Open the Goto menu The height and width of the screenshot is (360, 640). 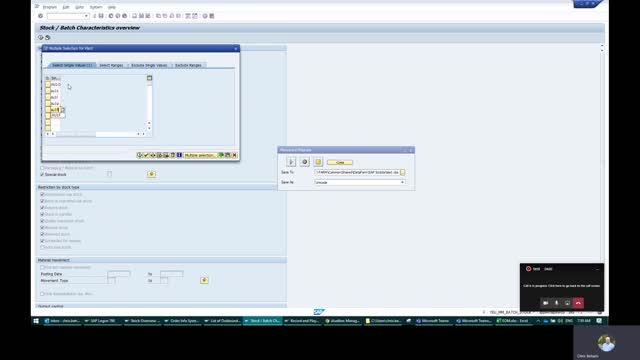[79, 7]
